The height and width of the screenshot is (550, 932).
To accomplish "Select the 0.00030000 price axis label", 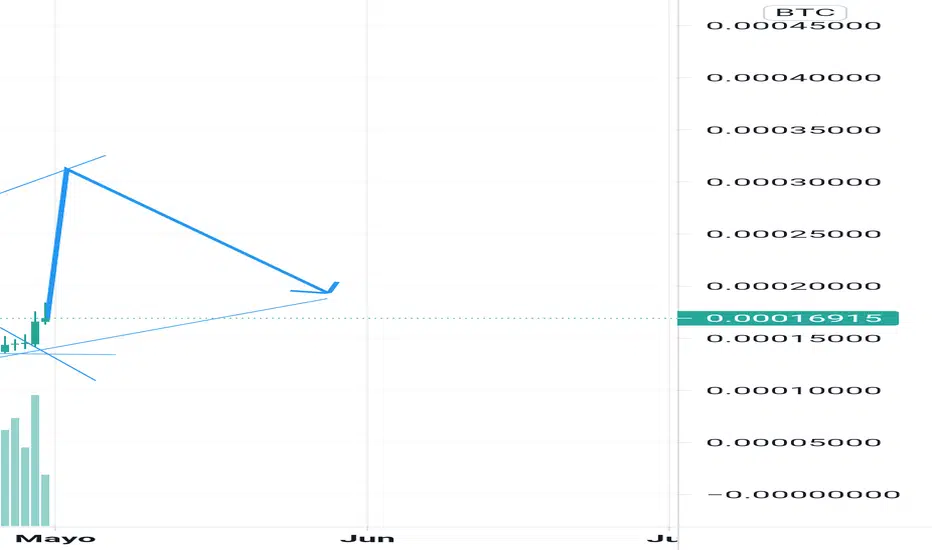I will [x=793, y=182].
